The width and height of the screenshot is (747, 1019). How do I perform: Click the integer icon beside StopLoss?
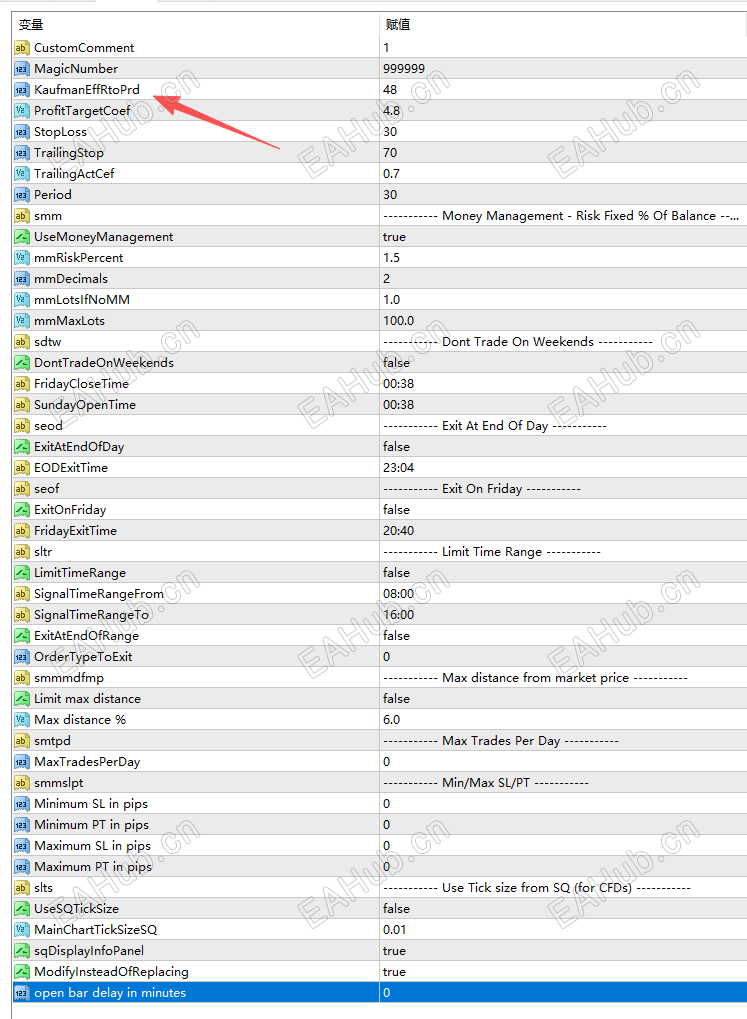pos(21,132)
